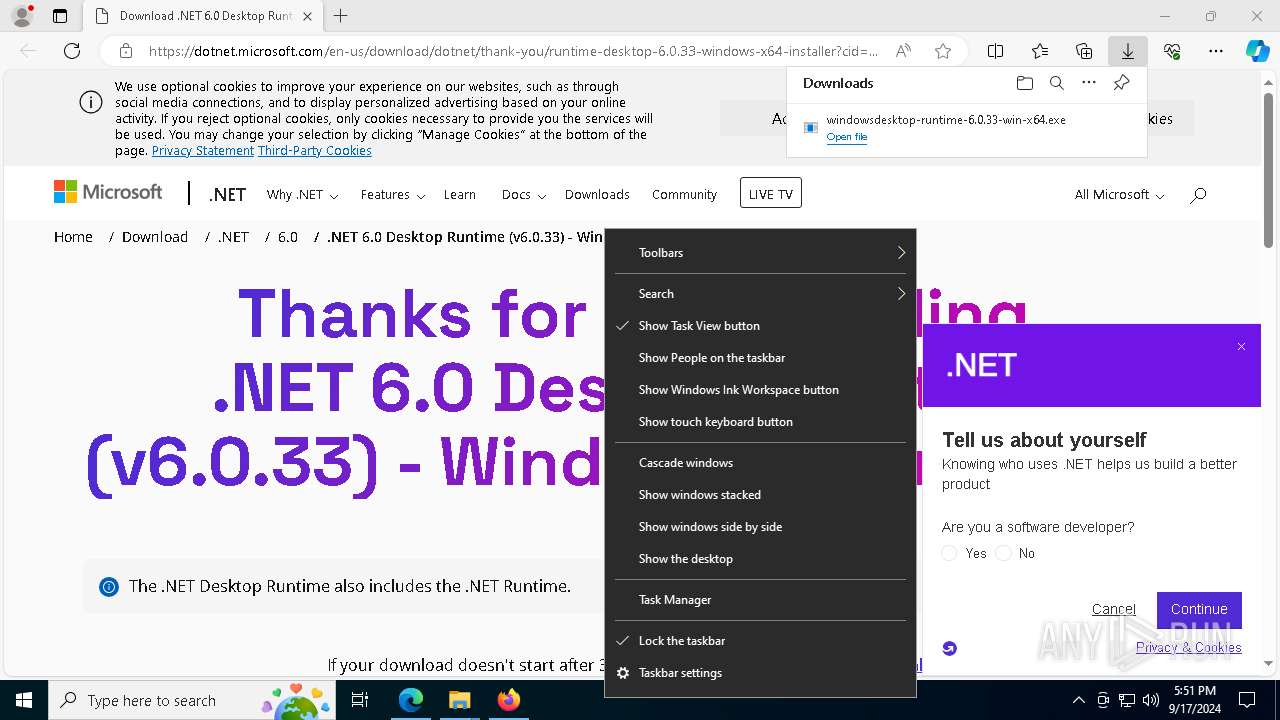
Task: Refresh the page
Action: click(x=72, y=51)
